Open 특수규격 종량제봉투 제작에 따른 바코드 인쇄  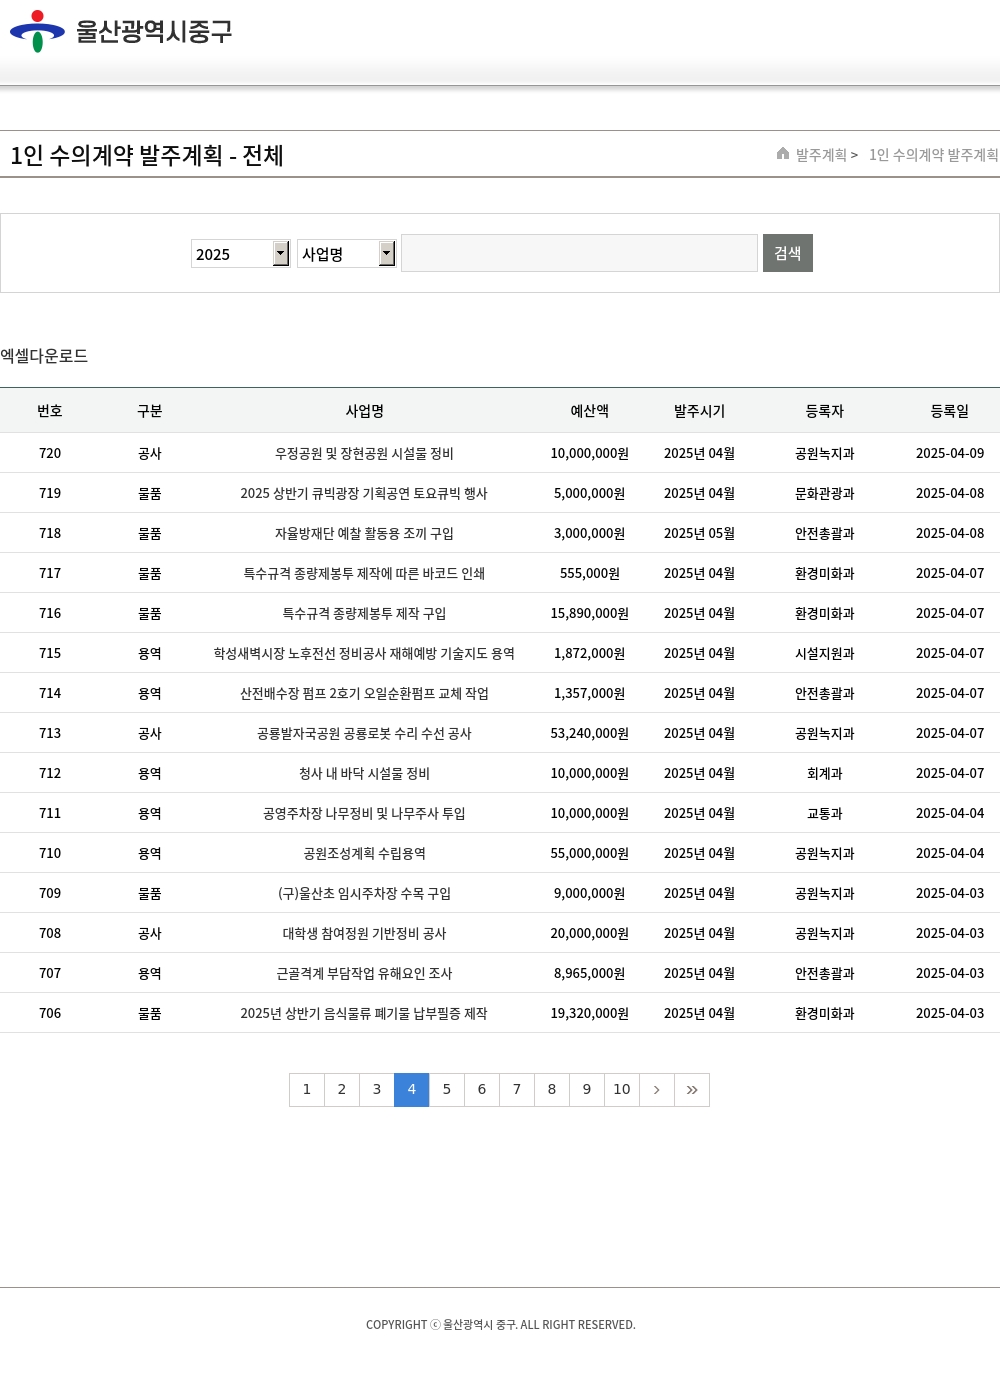(364, 573)
